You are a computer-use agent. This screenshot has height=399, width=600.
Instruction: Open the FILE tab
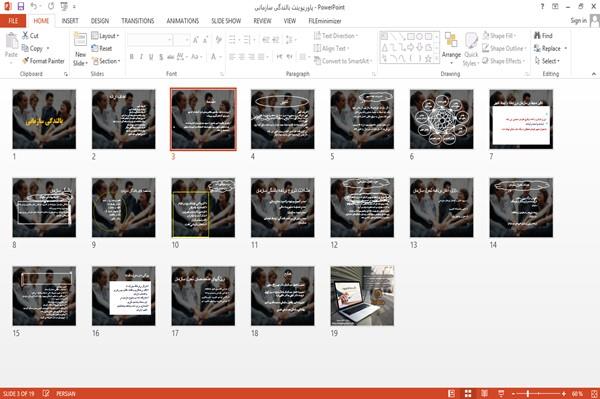point(13,21)
